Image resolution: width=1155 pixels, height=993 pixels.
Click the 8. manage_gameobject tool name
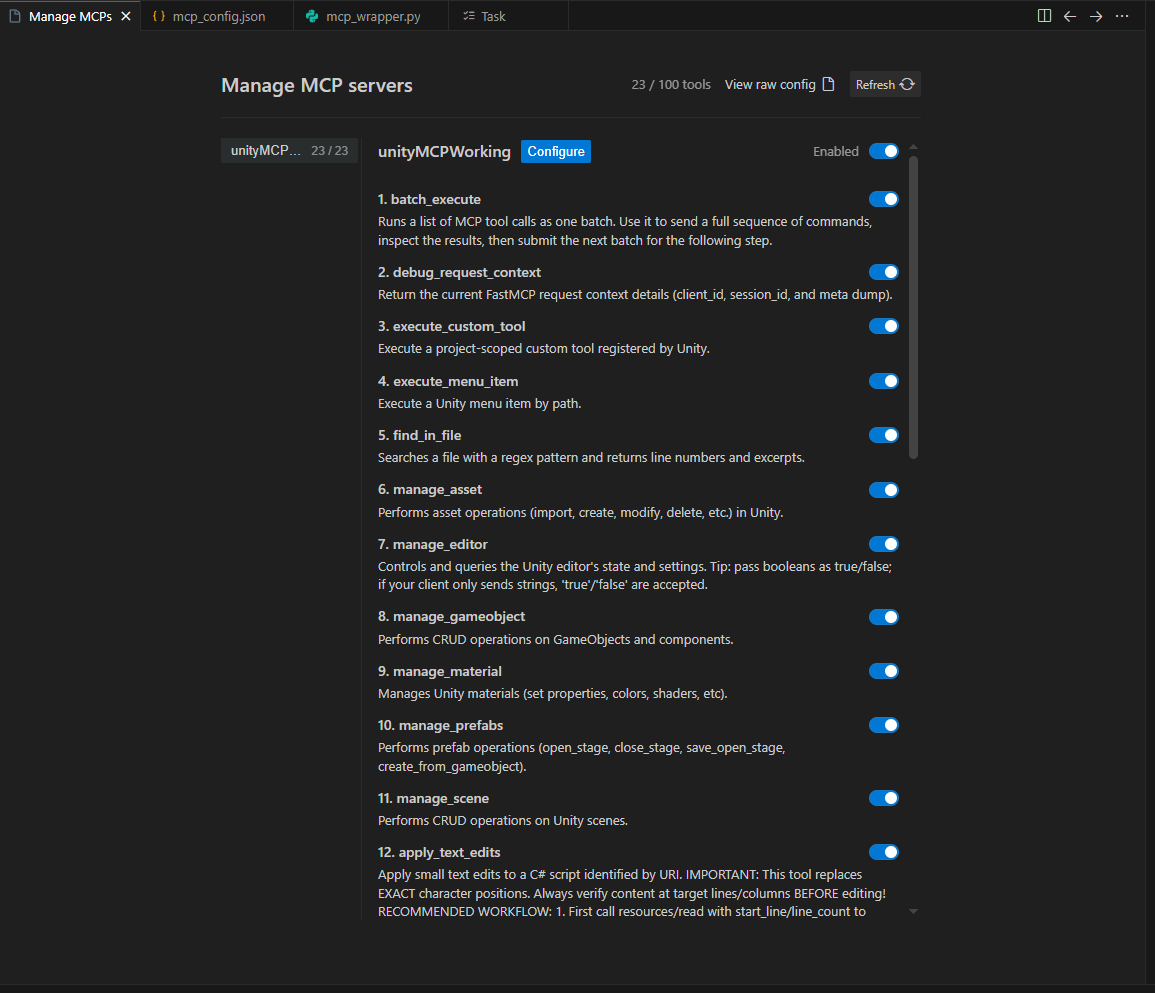coord(452,617)
